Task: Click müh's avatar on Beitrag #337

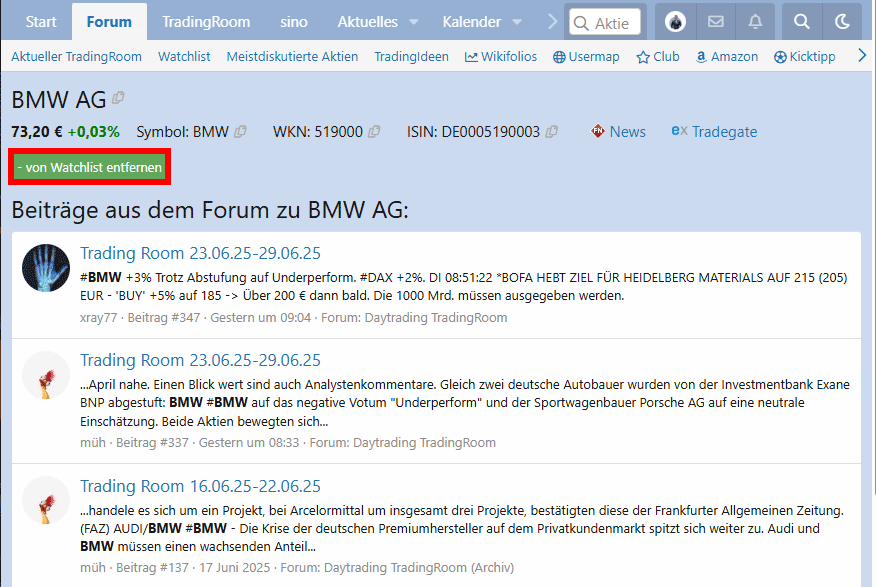Action: tap(46, 375)
